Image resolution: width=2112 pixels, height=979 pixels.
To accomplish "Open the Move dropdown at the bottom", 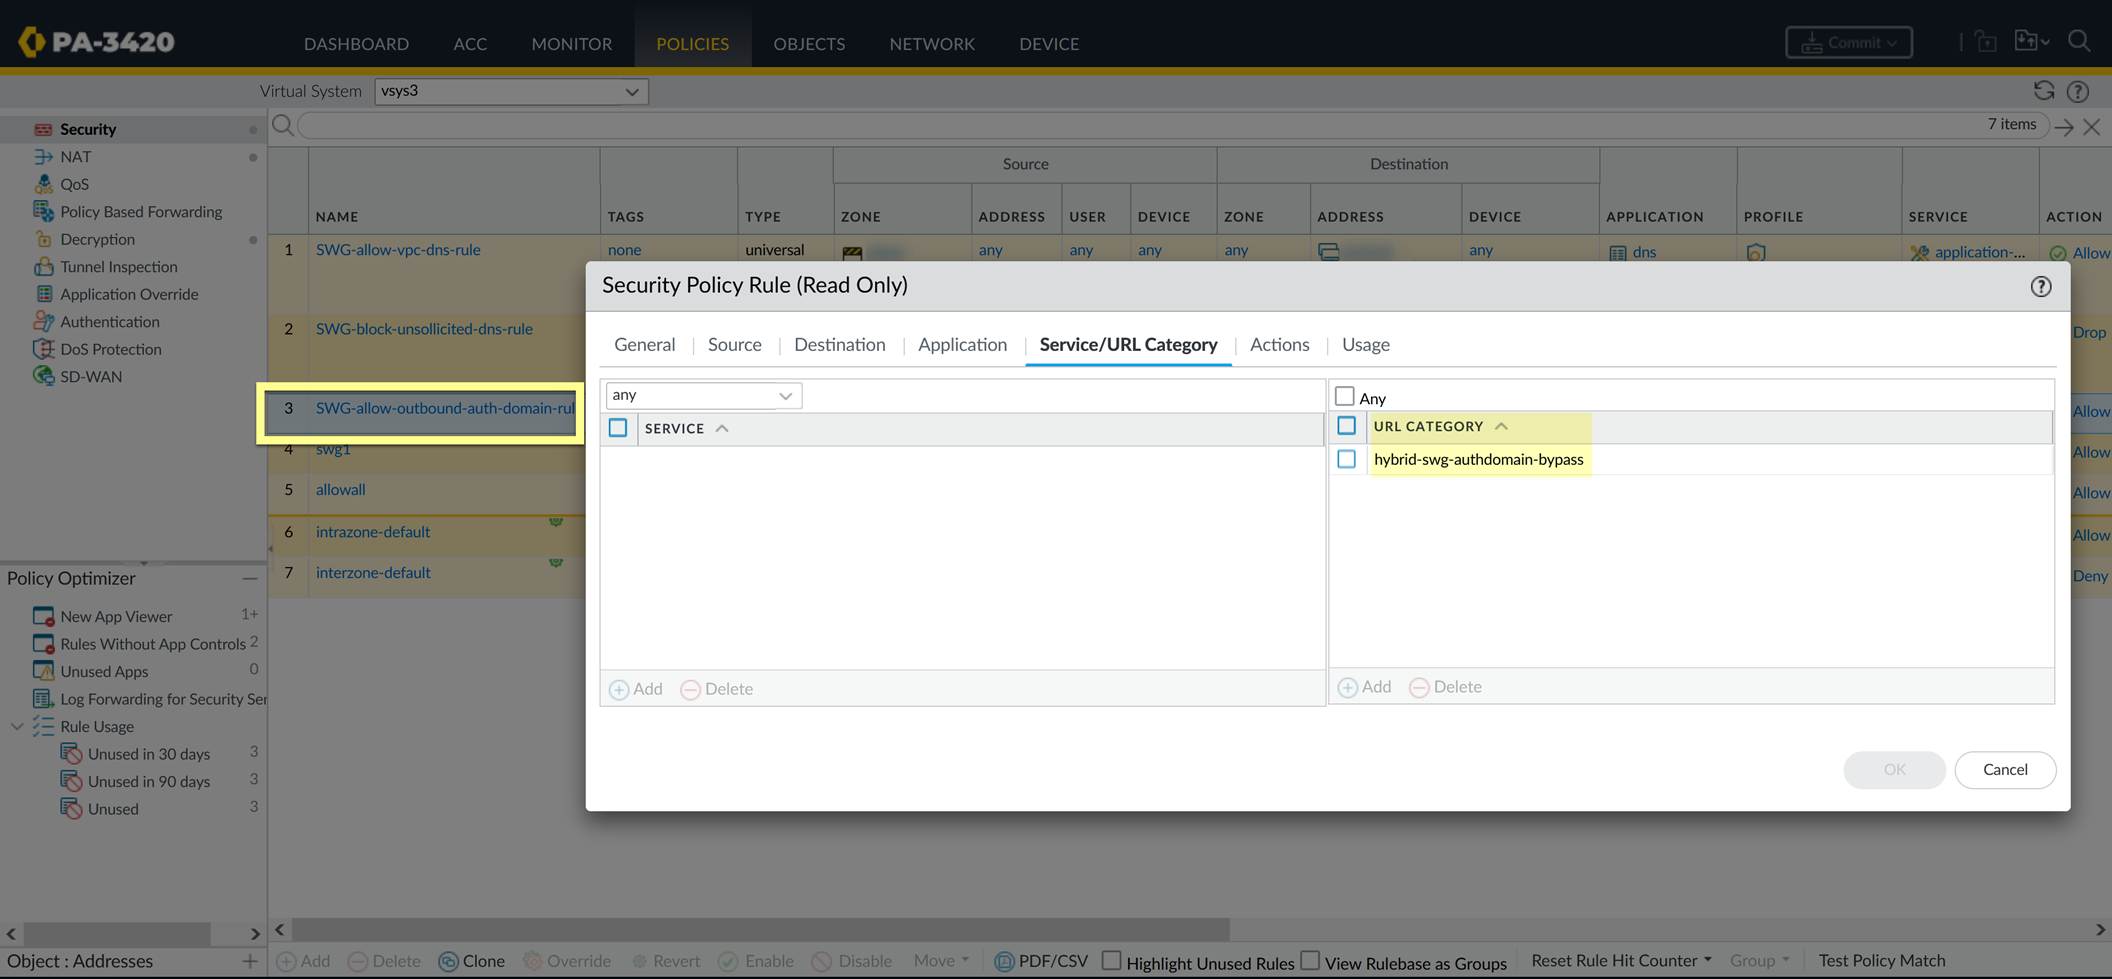I will click(x=941, y=961).
